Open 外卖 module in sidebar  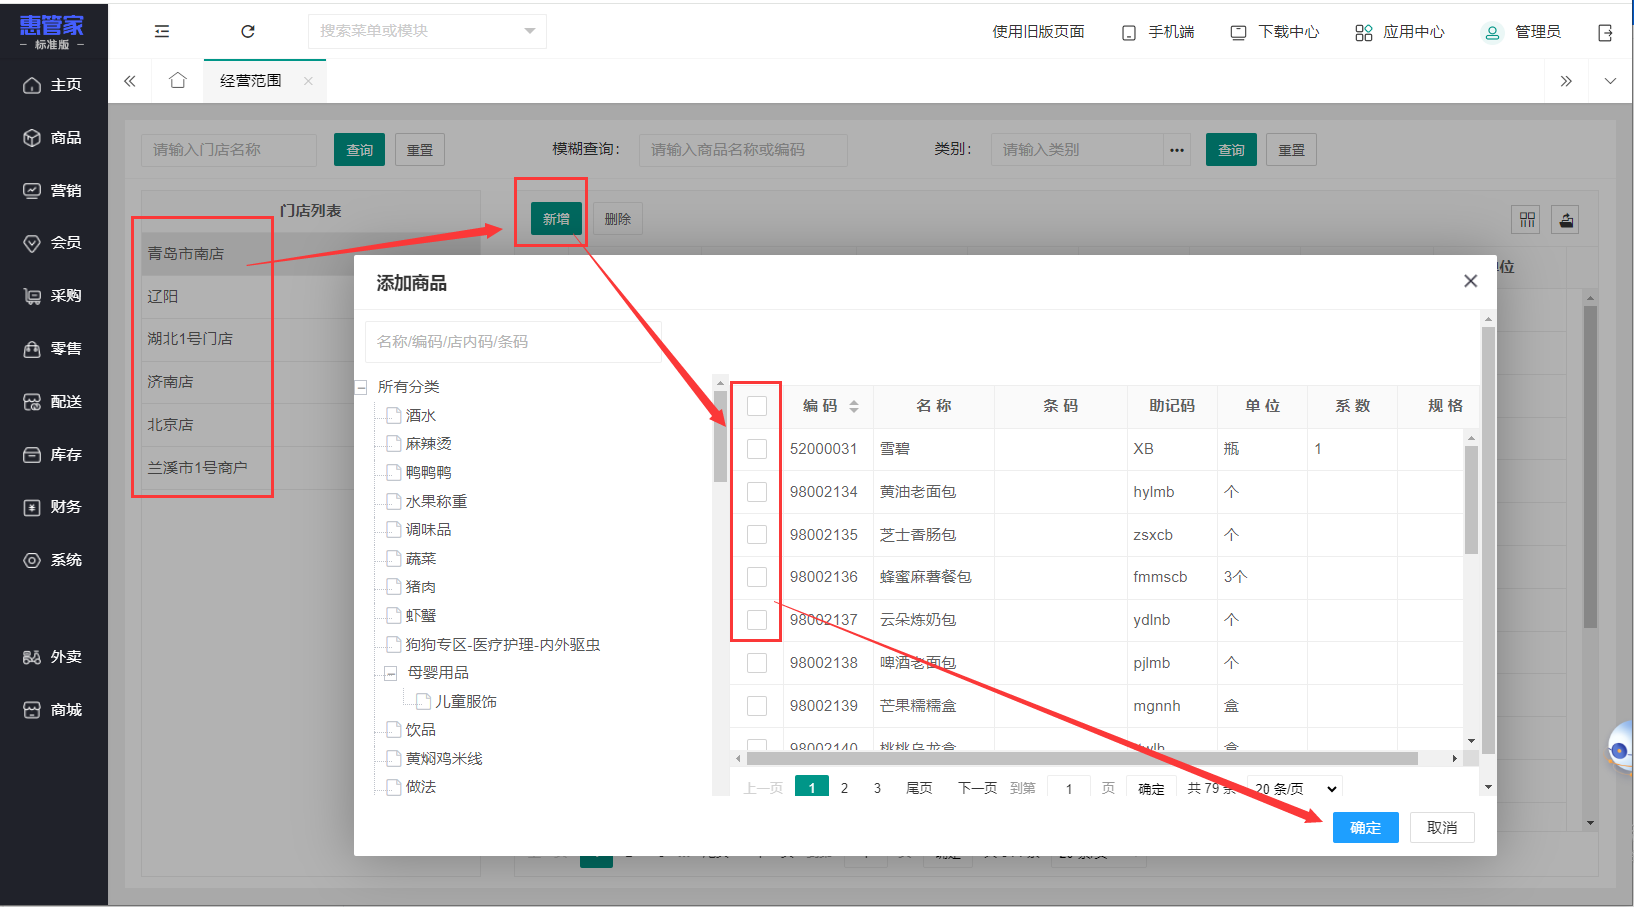pyautogui.click(x=54, y=657)
